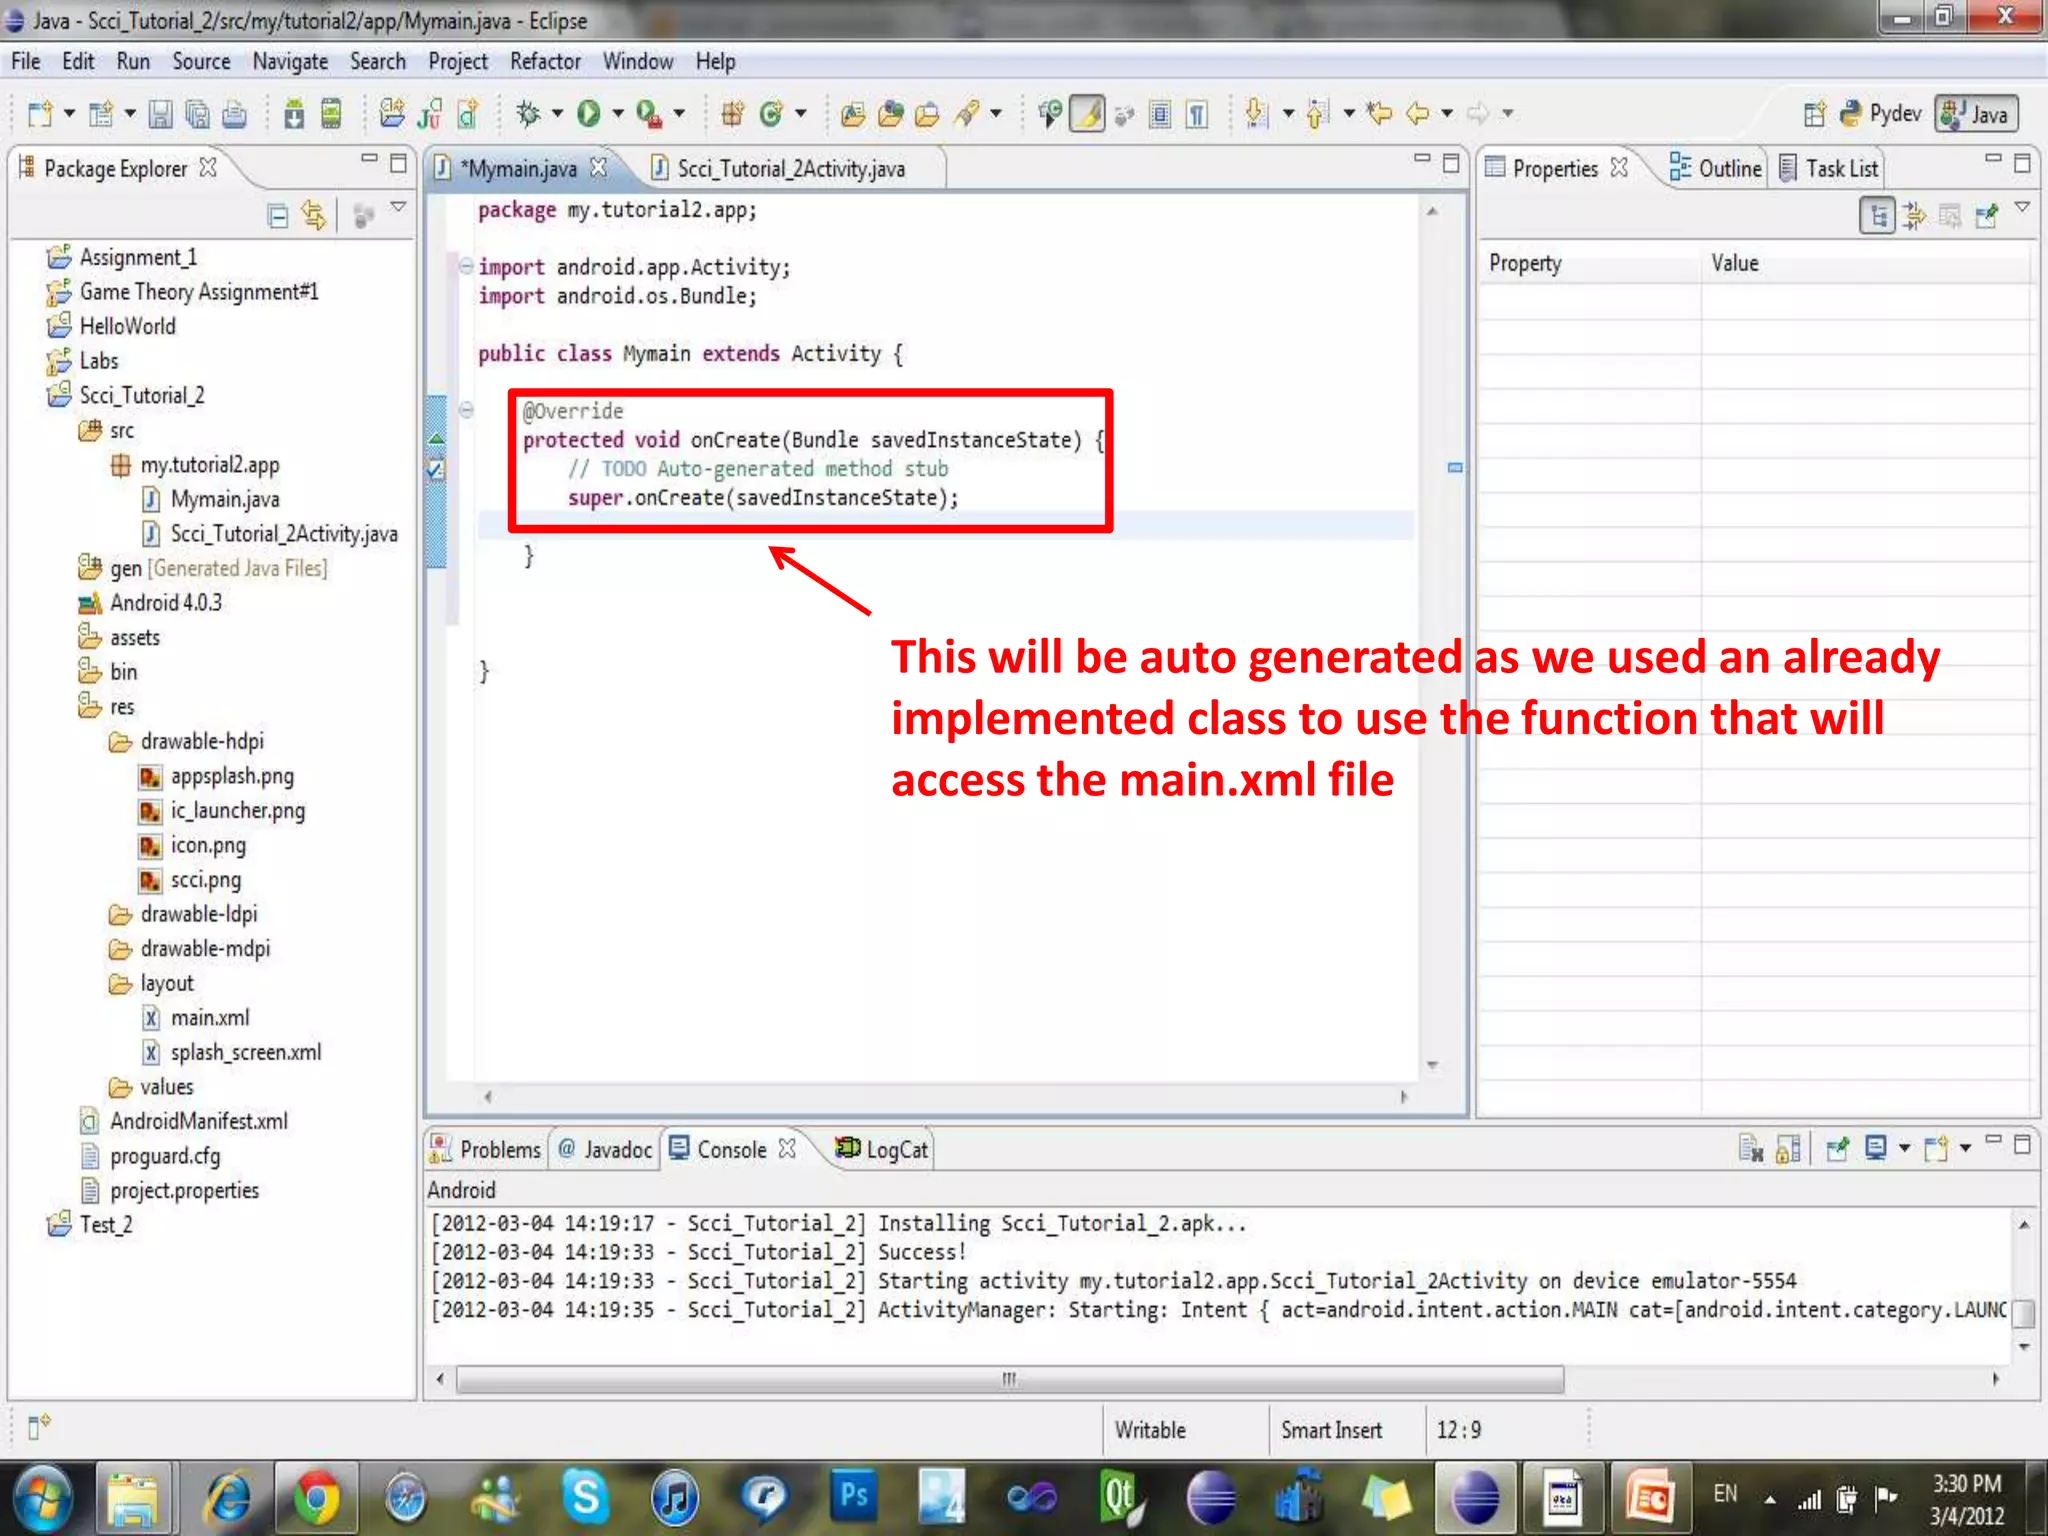
Task: Open Photoshop from the Windows taskbar
Action: [855, 1497]
